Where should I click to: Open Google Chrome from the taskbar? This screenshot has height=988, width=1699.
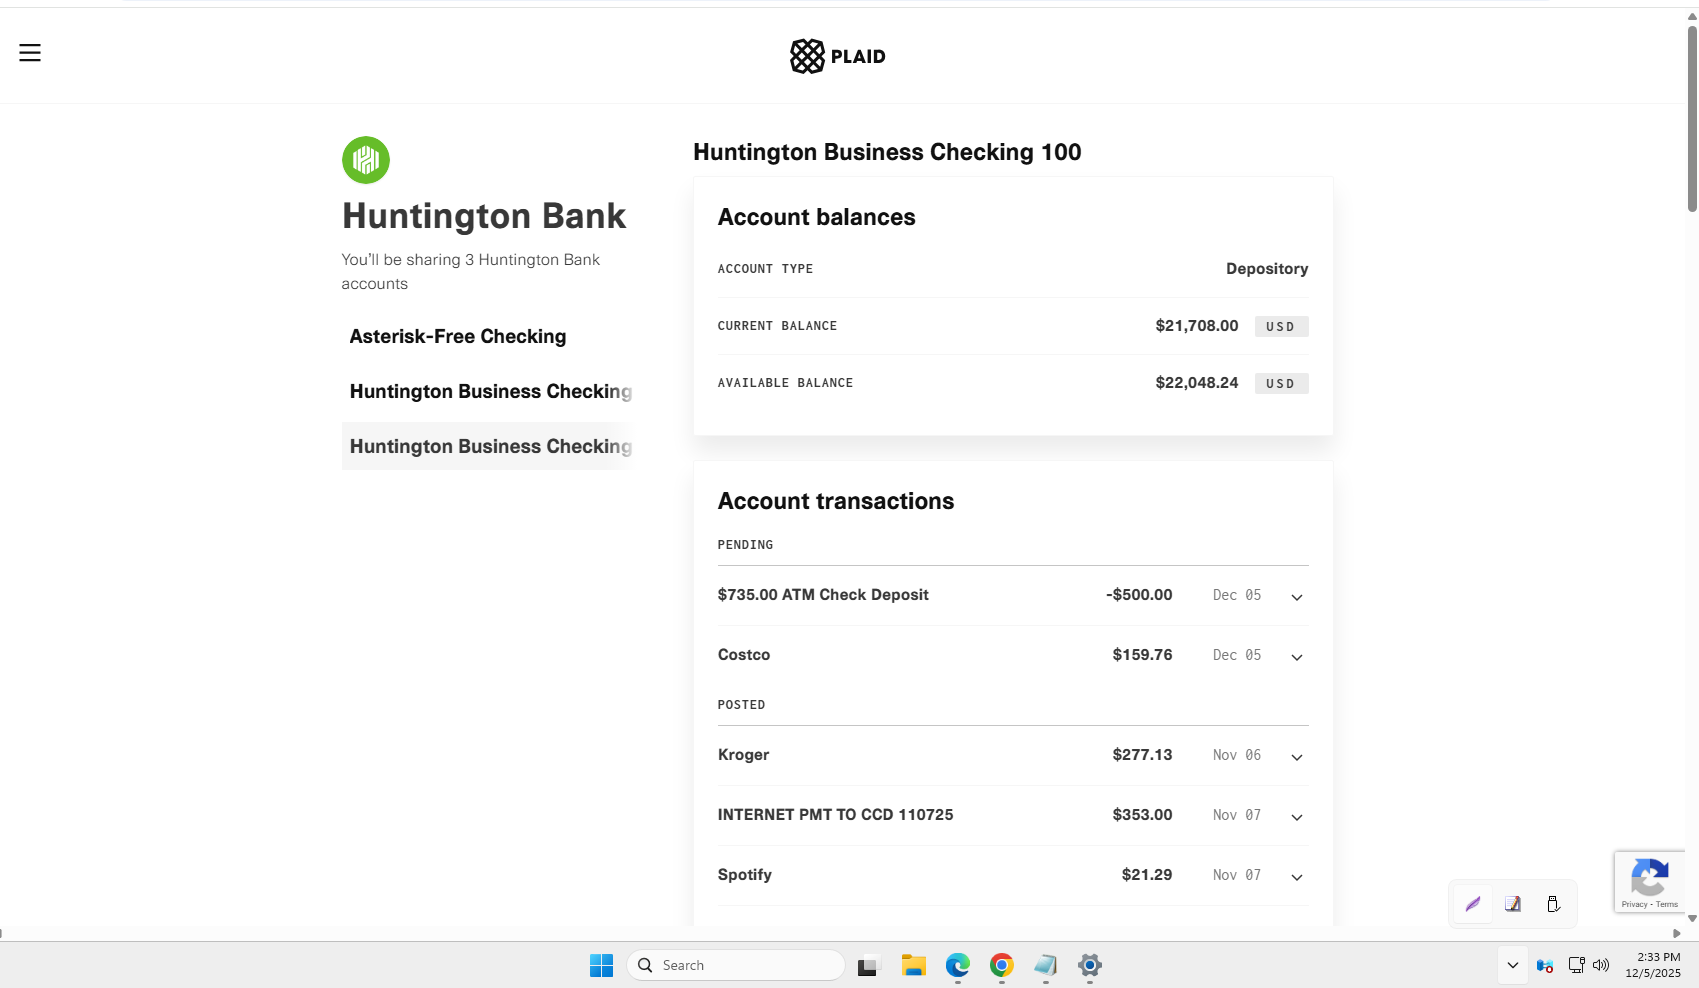pyautogui.click(x=1001, y=965)
